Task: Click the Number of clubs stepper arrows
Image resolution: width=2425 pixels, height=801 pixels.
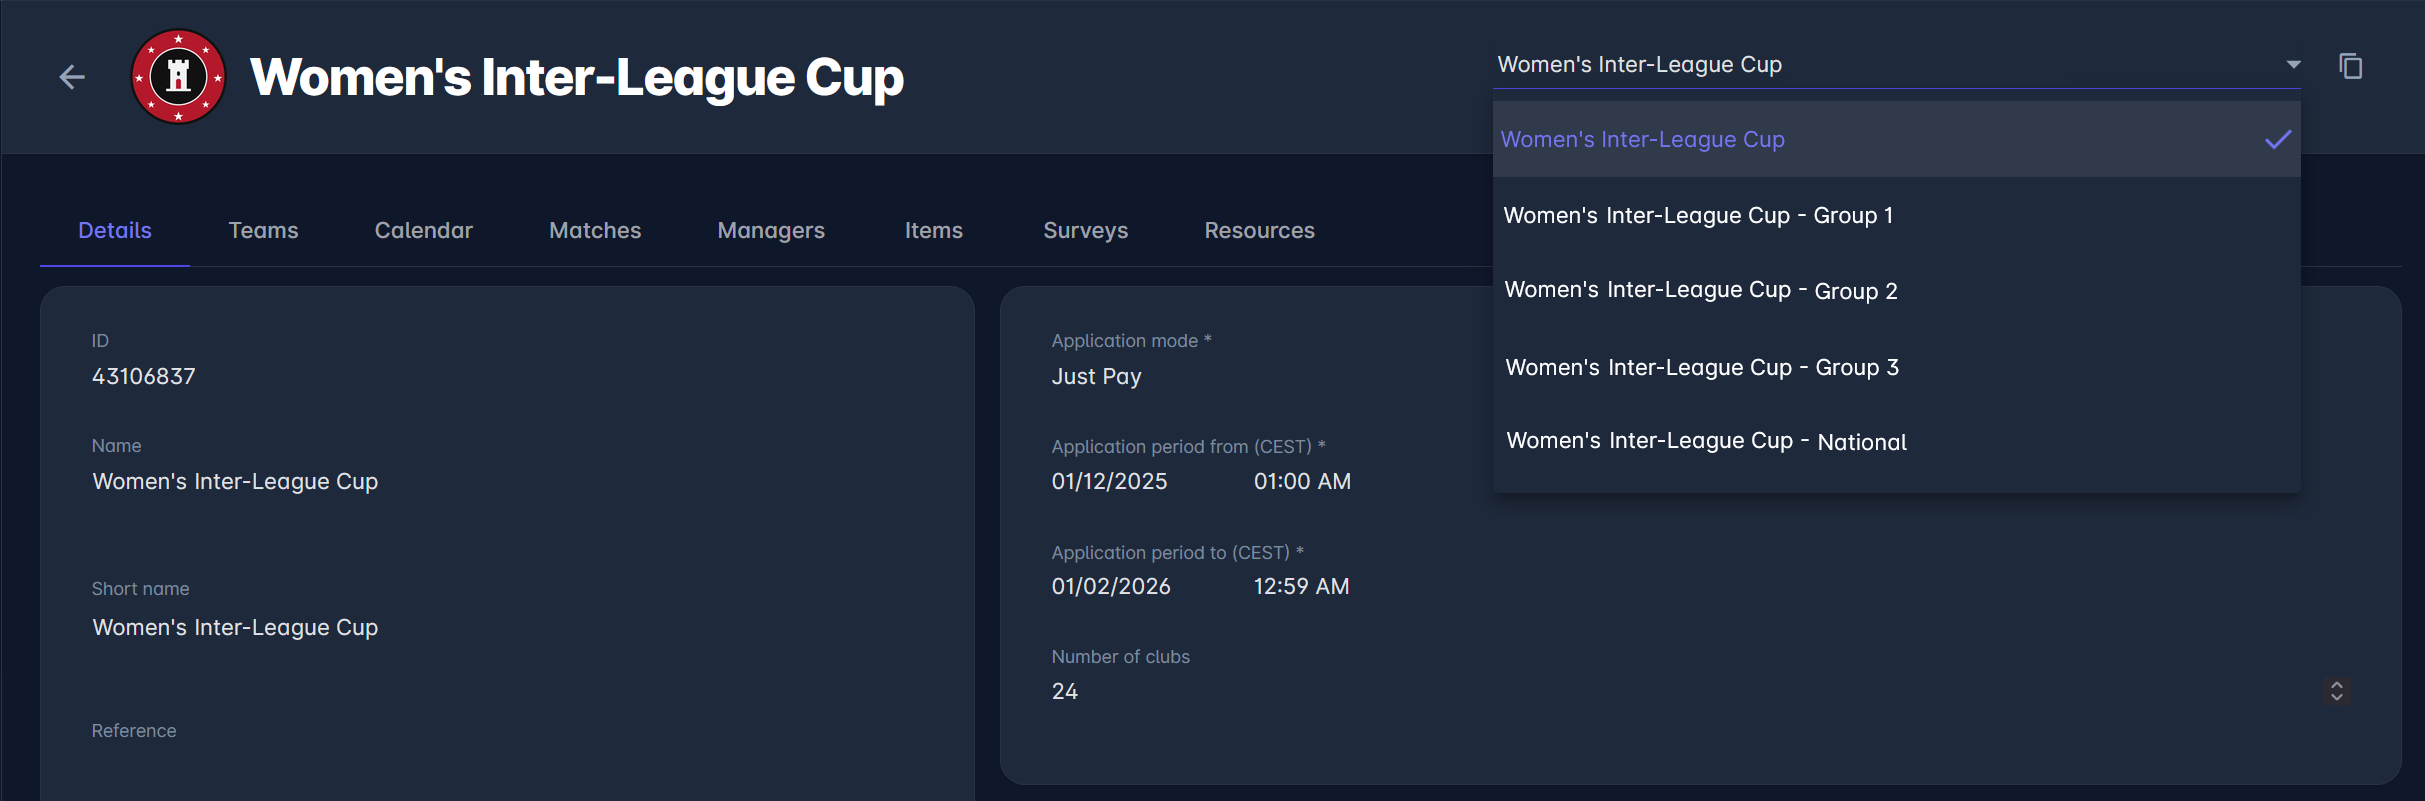Action: click(2337, 691)
